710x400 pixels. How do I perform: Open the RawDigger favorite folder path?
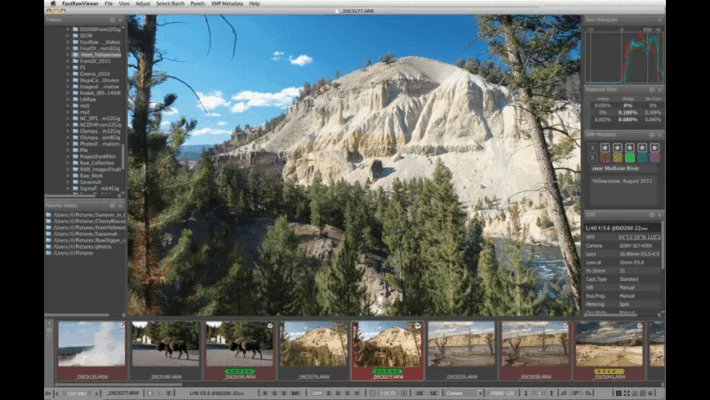89,241
